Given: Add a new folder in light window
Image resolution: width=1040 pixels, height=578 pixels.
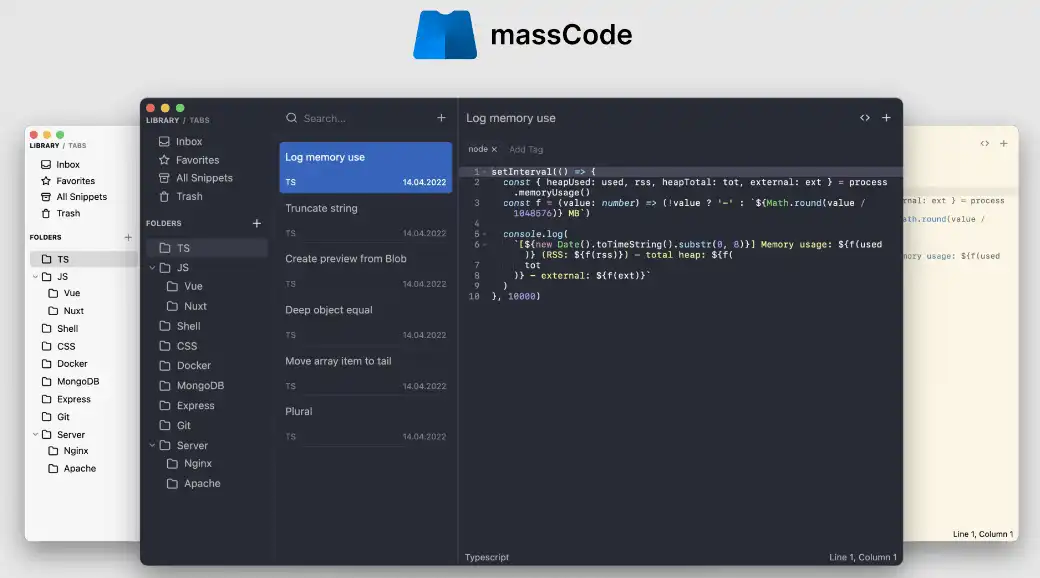Looking at the screenshot, I should pos(128,238).
